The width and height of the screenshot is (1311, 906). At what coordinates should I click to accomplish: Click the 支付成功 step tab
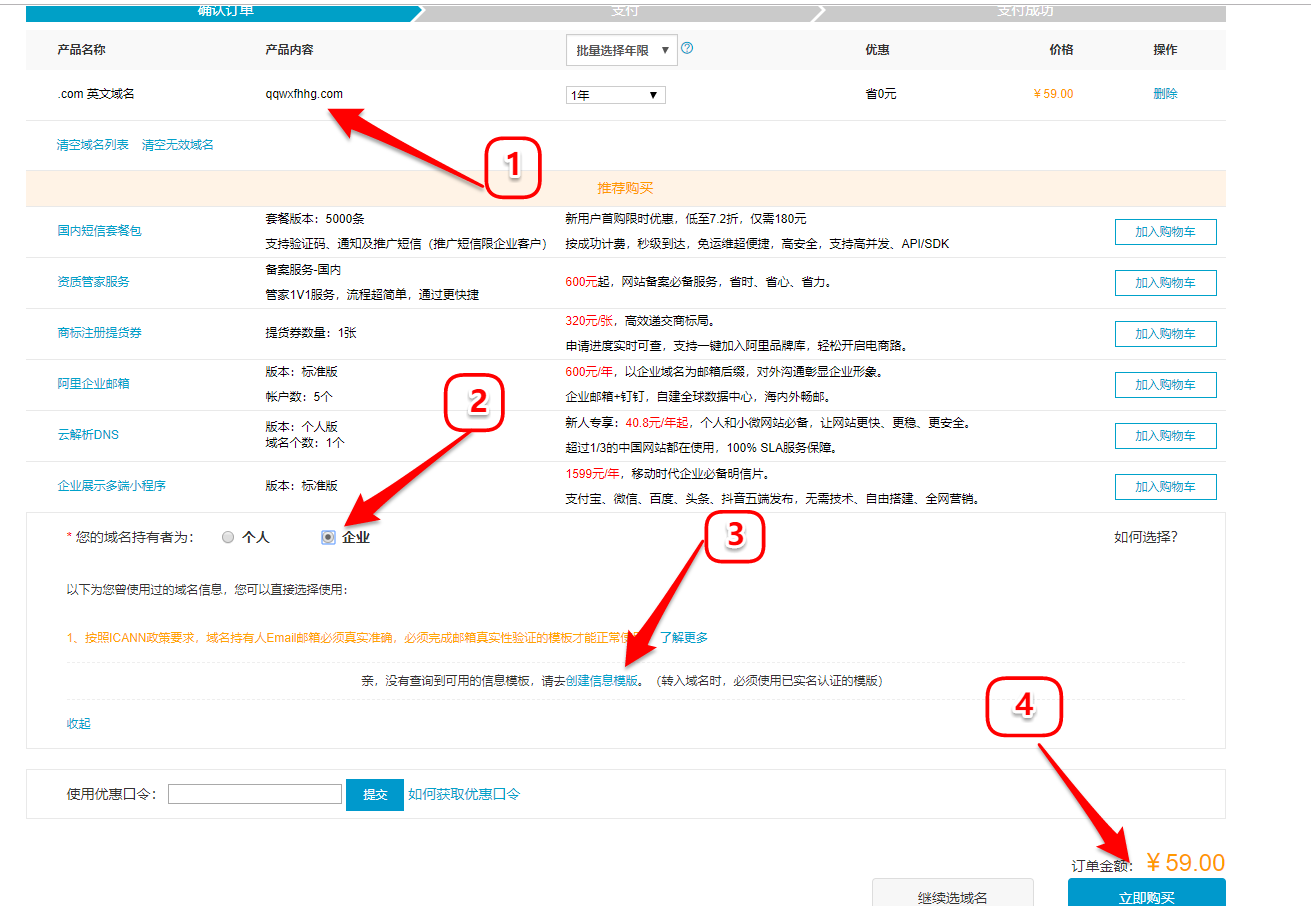1025,12
